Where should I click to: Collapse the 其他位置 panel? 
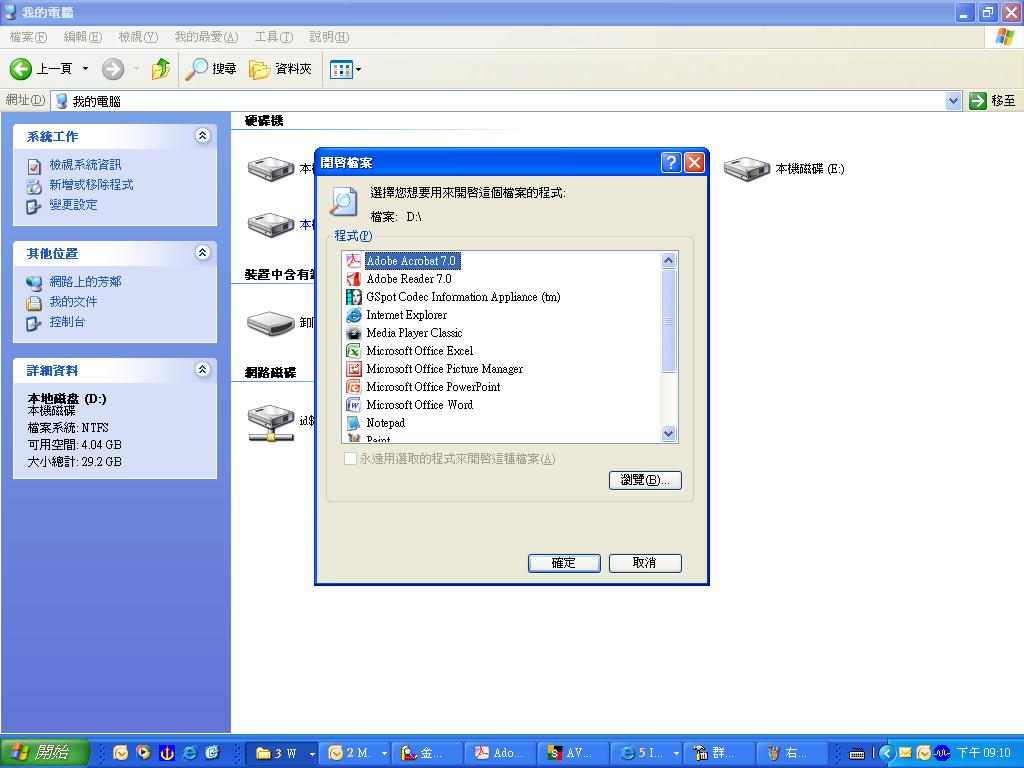click(x=202, y=253)
